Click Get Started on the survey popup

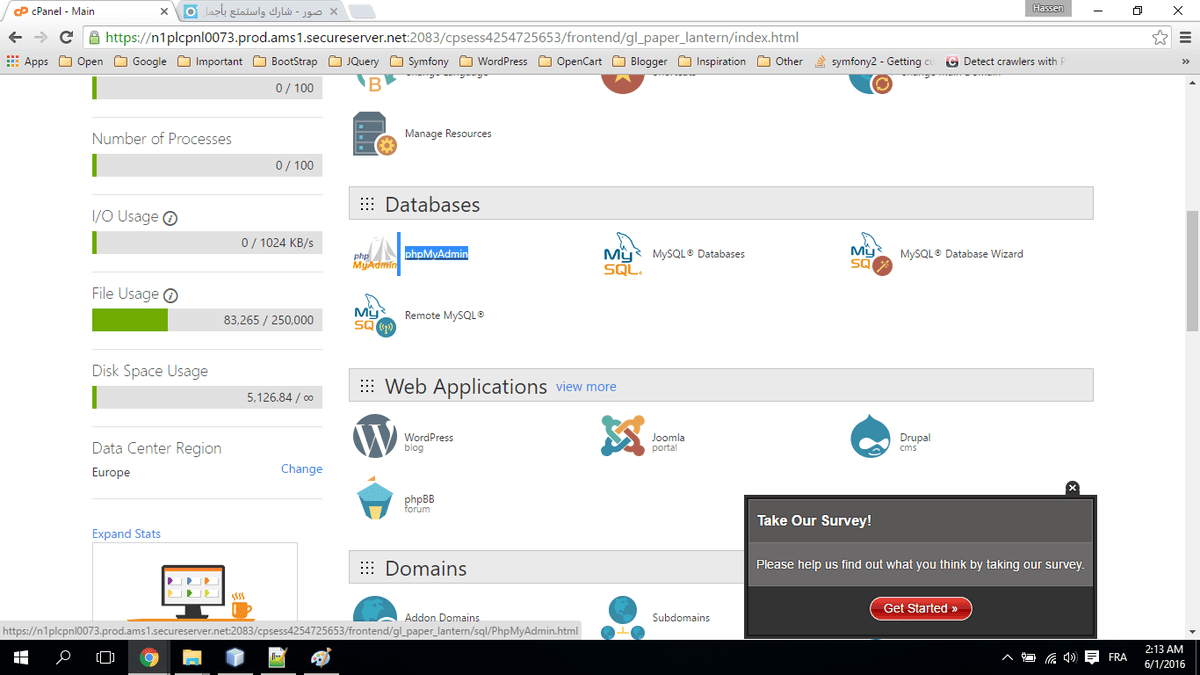tap(920, 608)
